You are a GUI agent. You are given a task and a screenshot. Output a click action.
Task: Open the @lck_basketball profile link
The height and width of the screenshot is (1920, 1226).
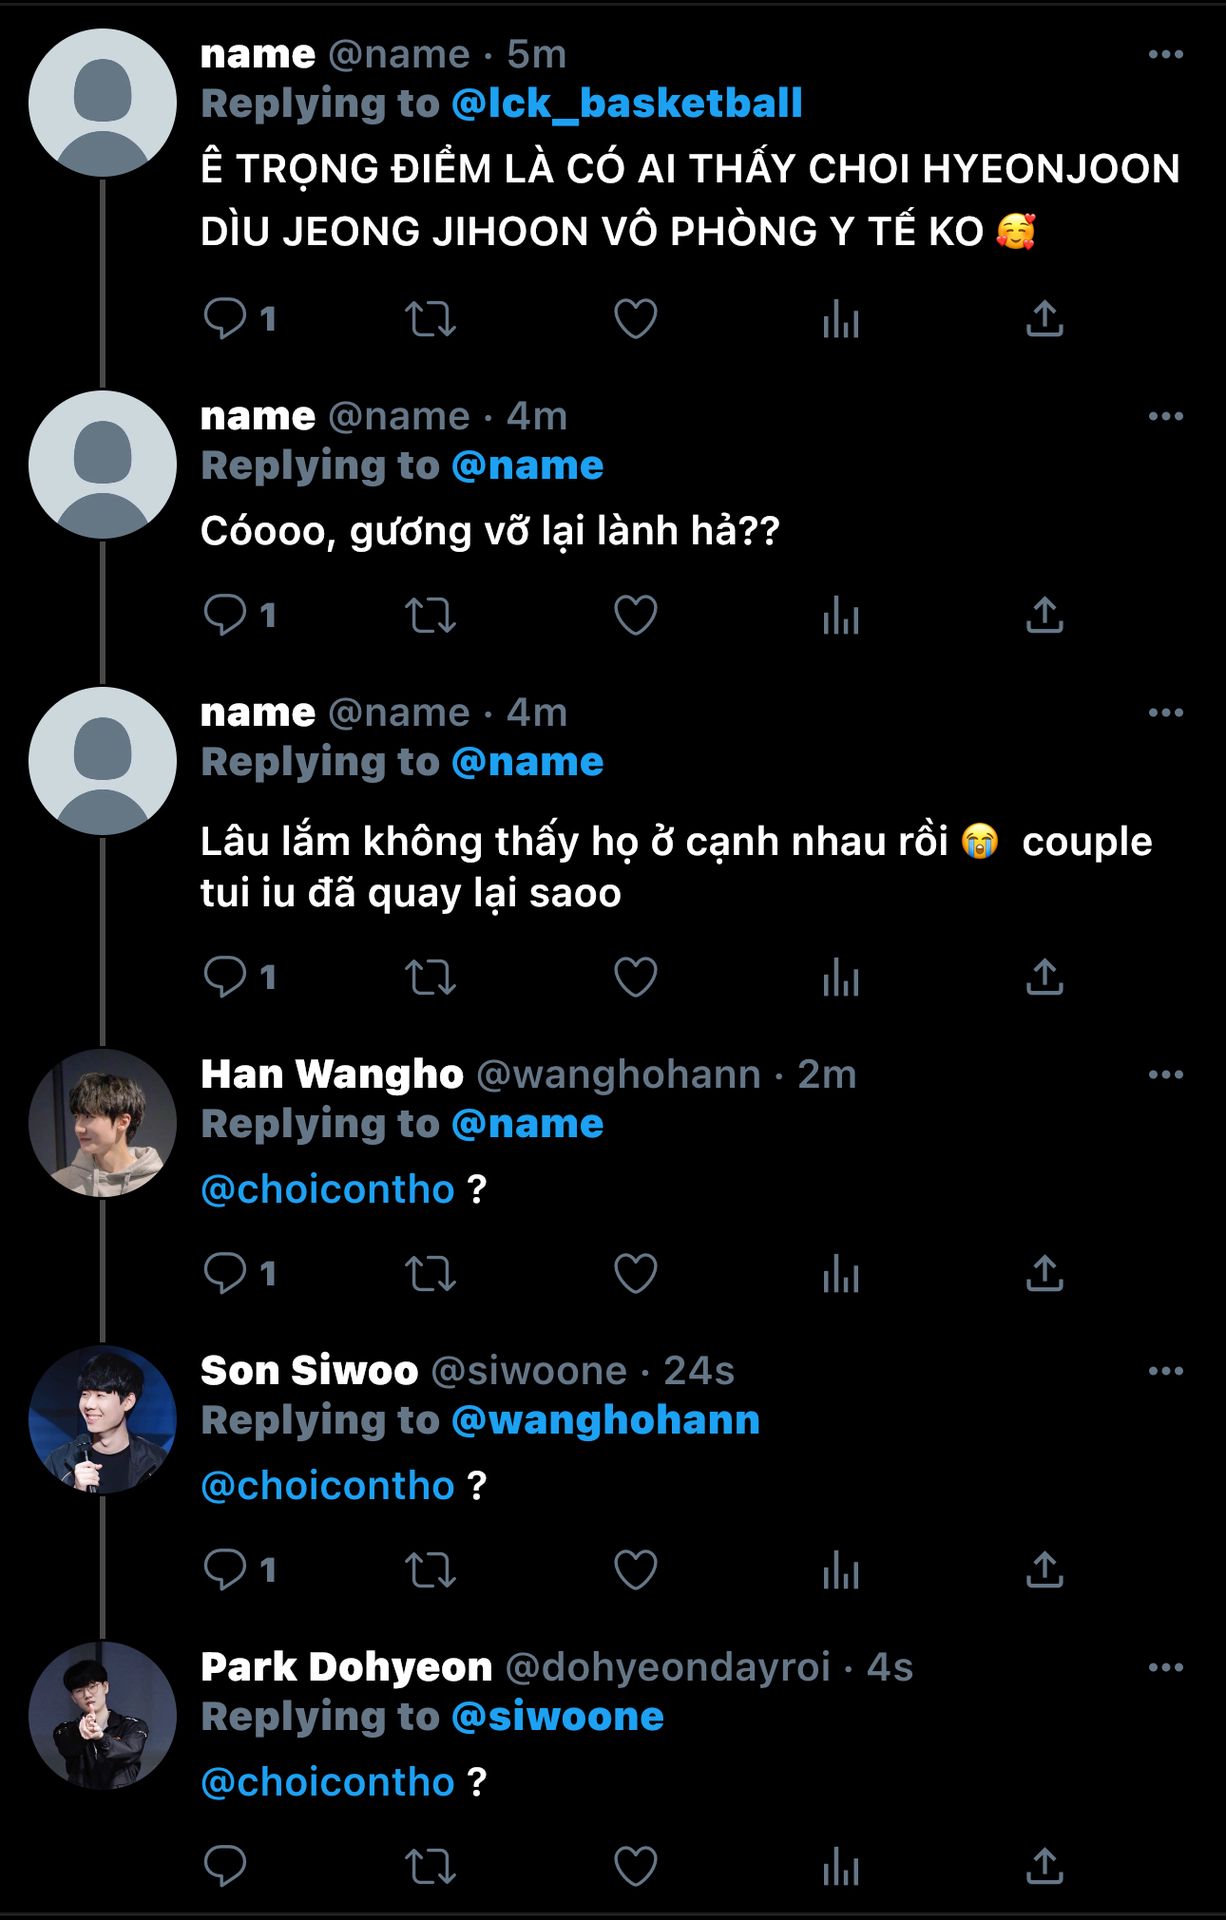click(x=627, y=103)
